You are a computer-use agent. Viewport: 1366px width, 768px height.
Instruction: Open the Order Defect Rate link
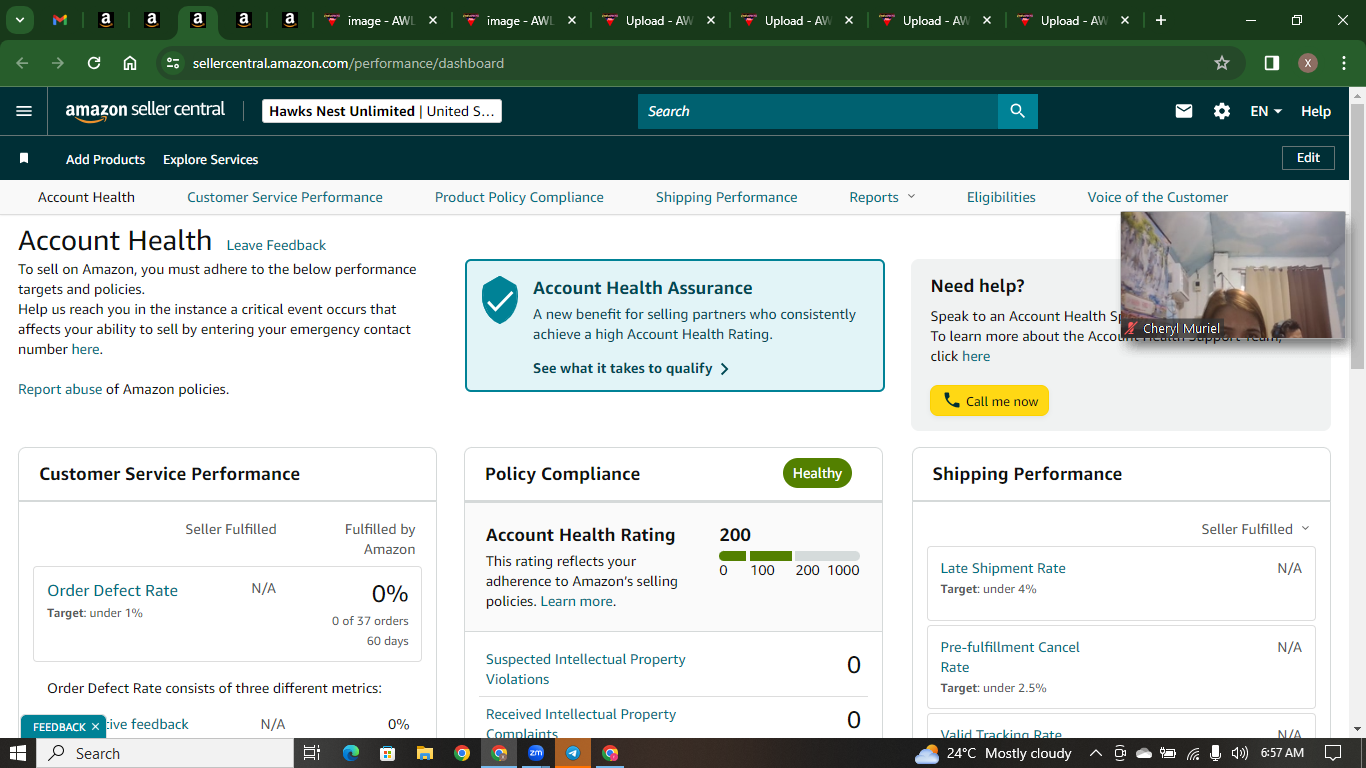point(112,590)
